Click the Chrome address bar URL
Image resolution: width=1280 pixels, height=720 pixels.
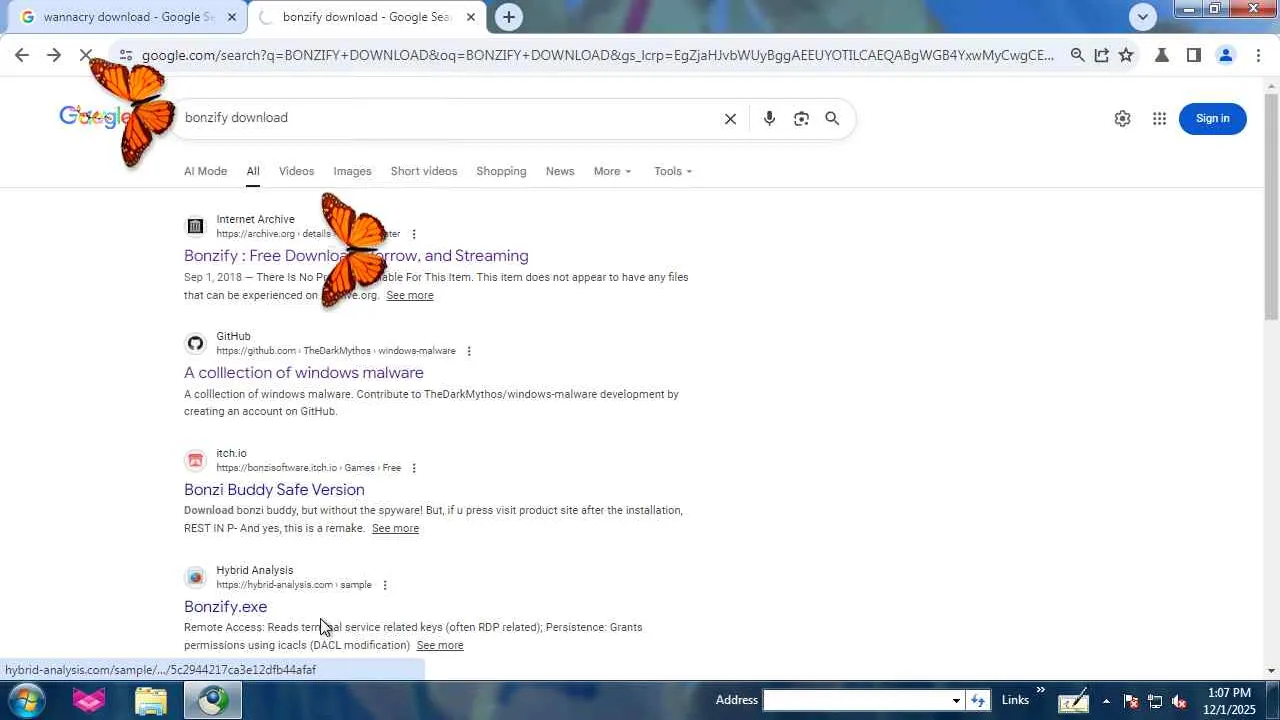coord(598,56)
